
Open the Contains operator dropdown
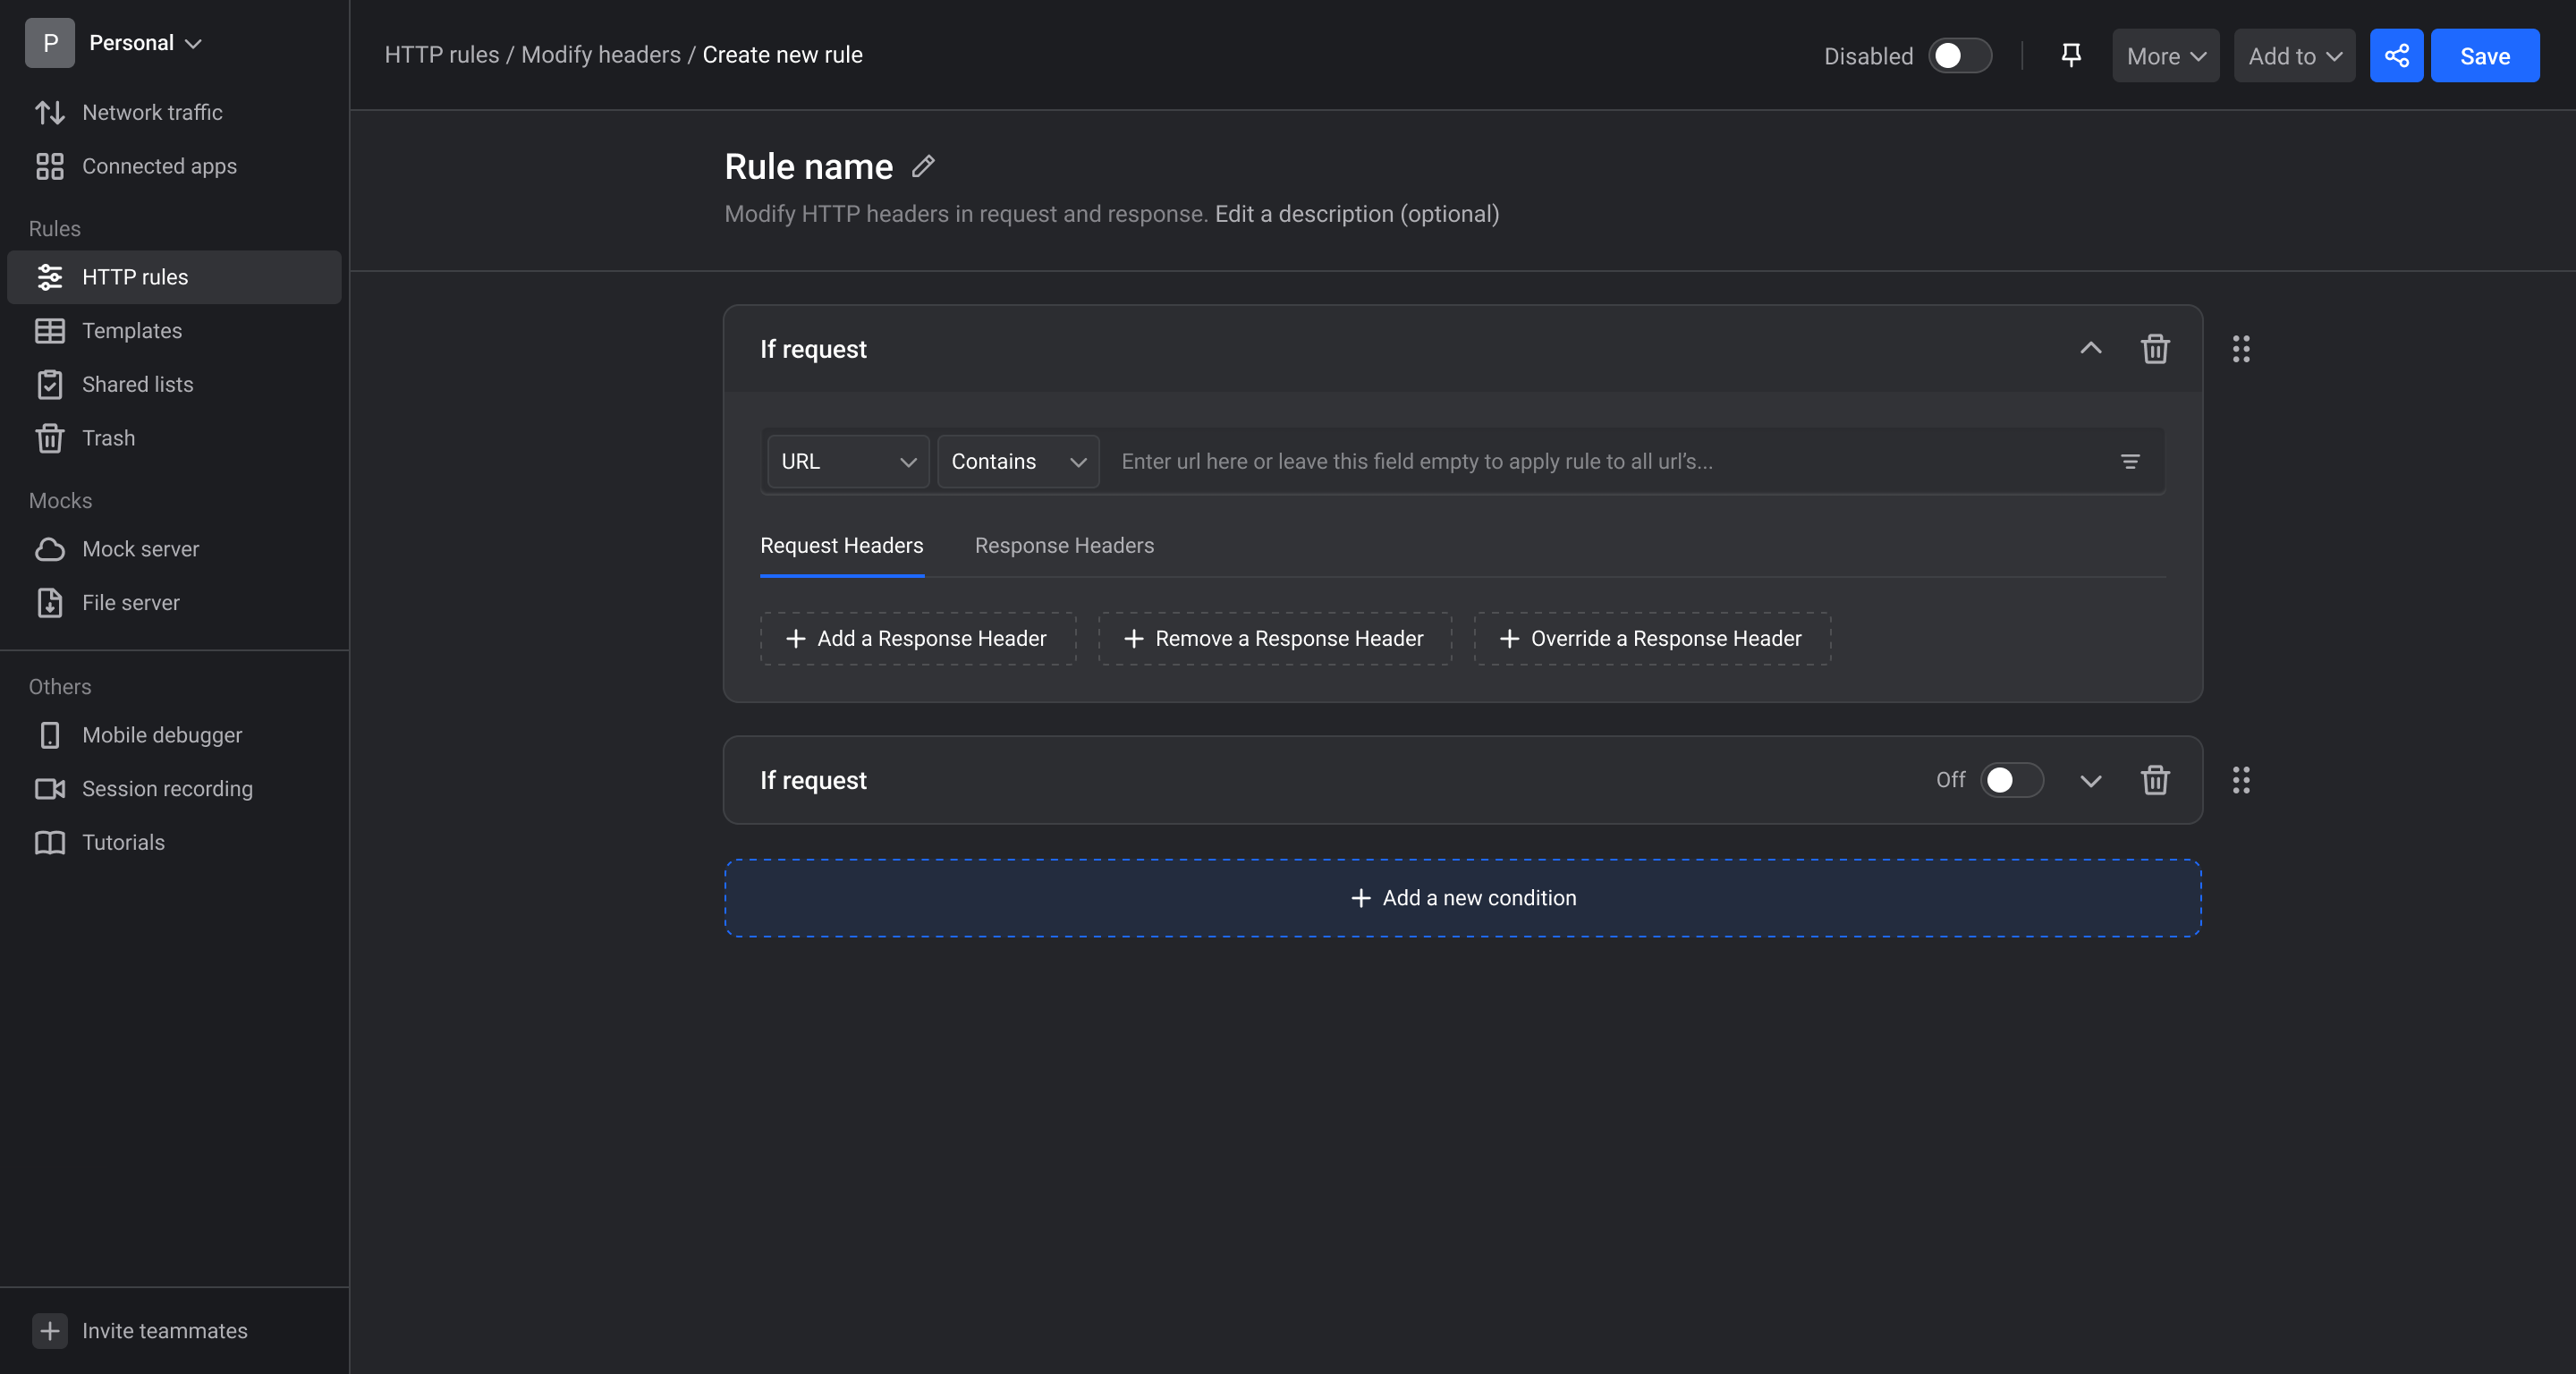point(1018,461)
